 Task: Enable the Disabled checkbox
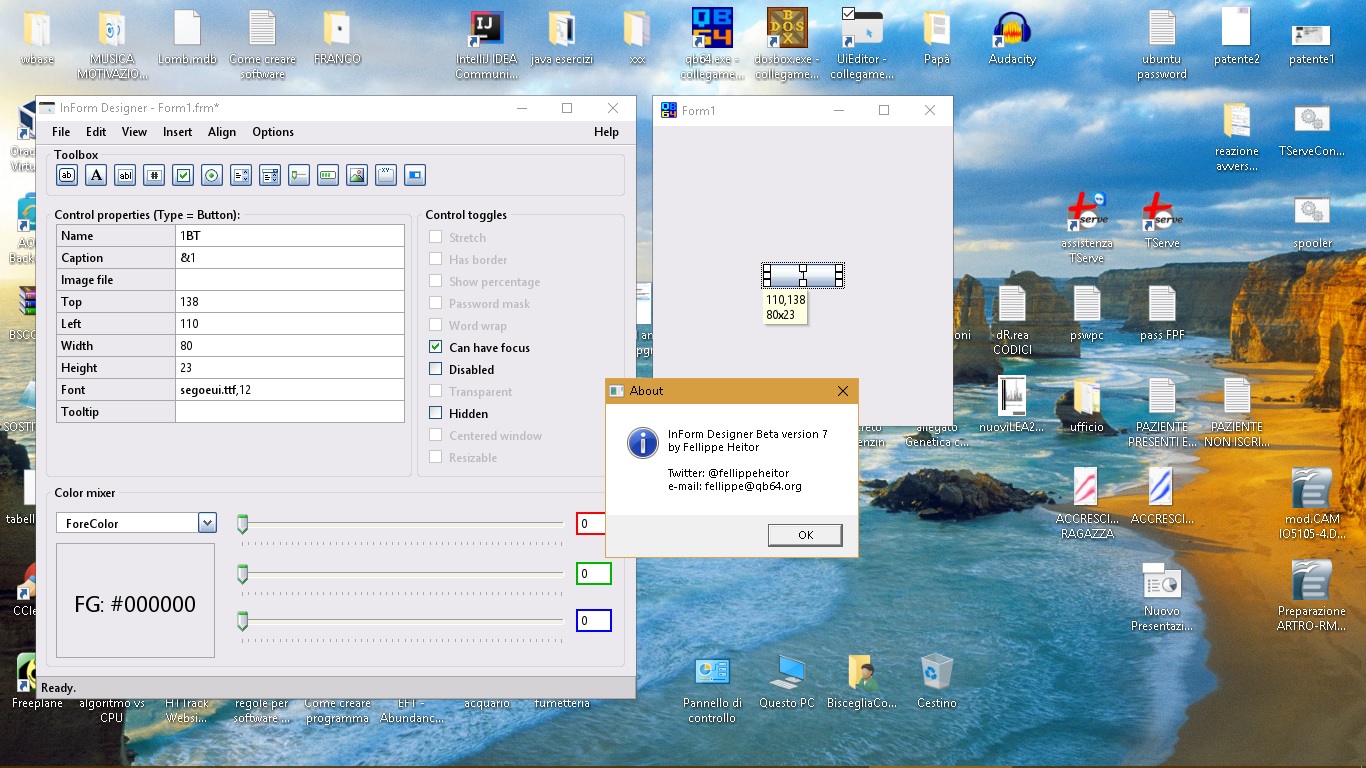[x=436, y=370]
